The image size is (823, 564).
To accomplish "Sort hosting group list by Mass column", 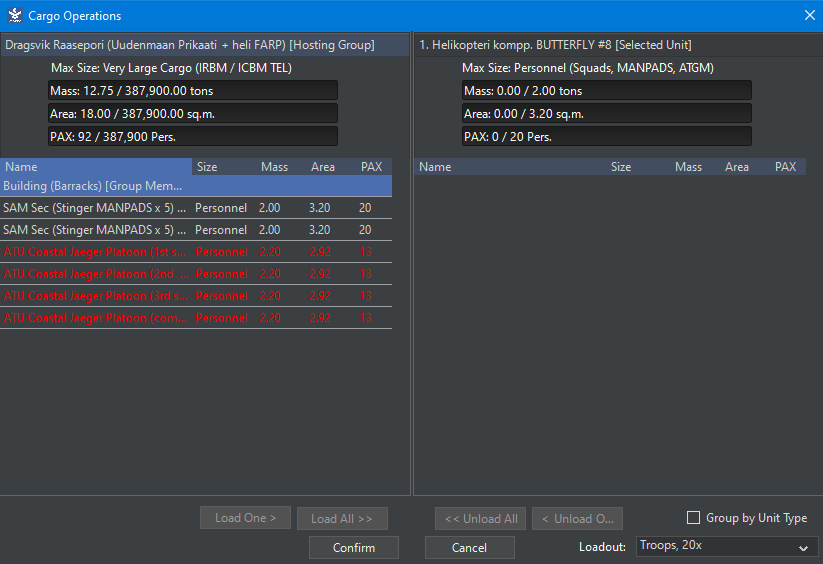I will tap(281, 166).
